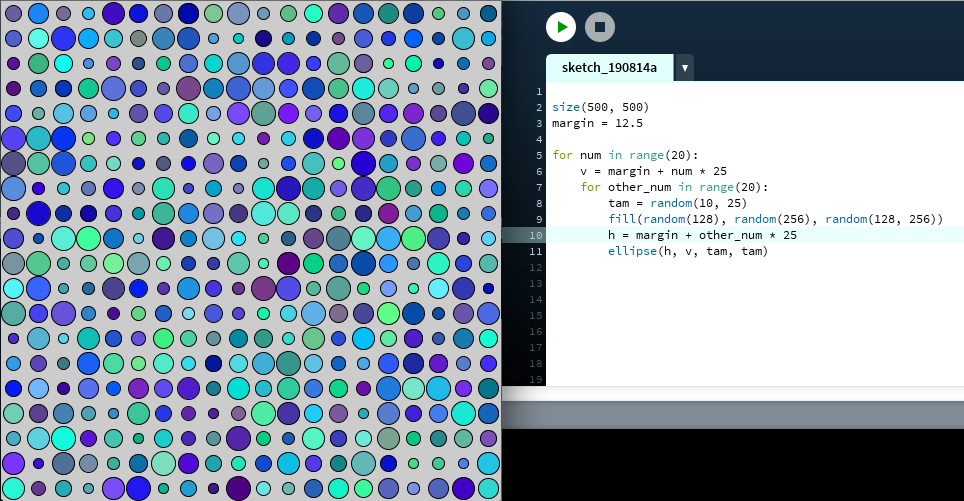Click the highlighted 'h = margin + other_num' line

(702, 235)
